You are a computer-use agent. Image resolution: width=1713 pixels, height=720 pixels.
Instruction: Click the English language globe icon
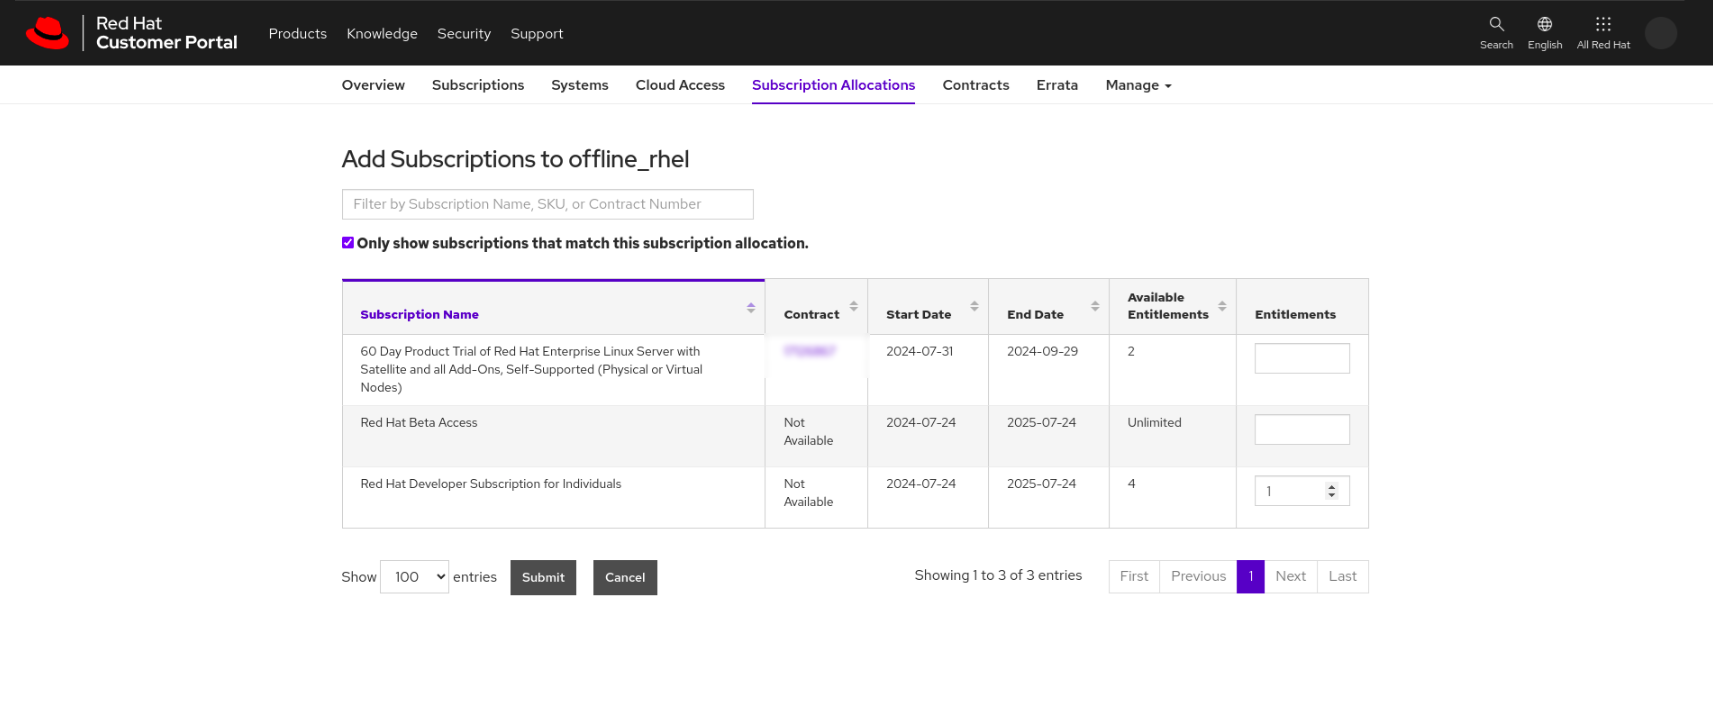pos(1544,24)
